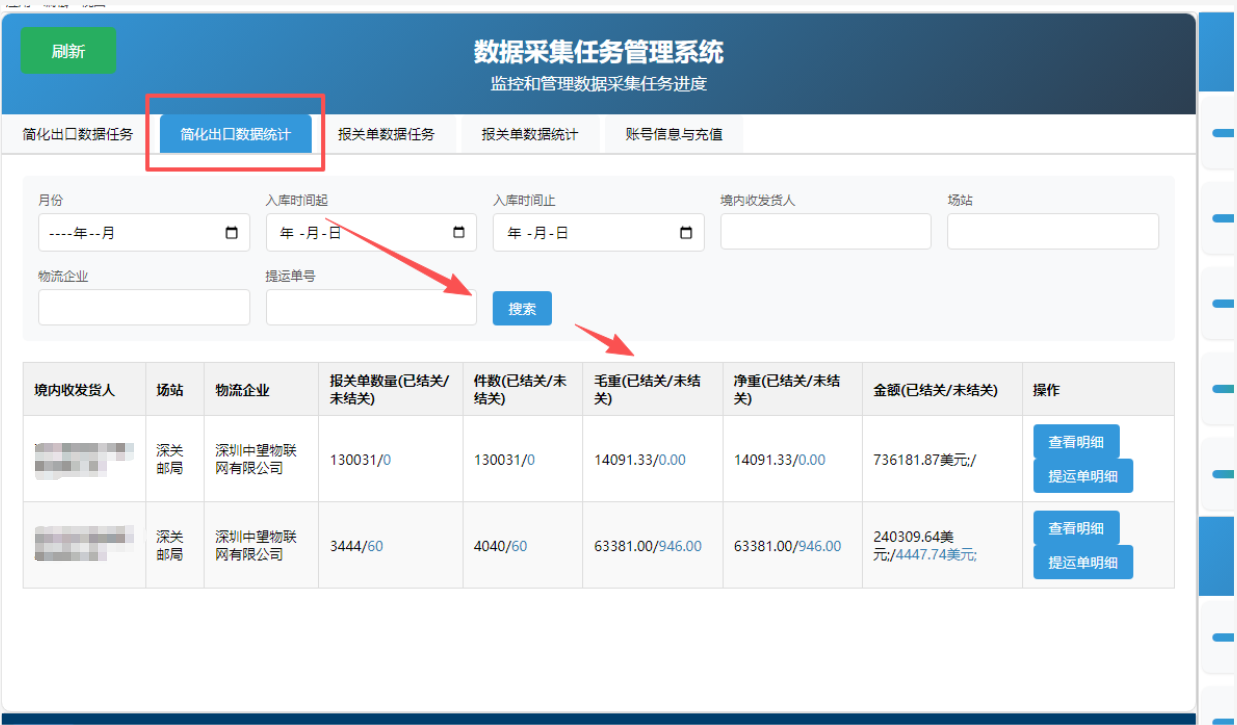1237x725 pixels.
Task: Open the 月份 calendar picker icon
Action: 232,233
